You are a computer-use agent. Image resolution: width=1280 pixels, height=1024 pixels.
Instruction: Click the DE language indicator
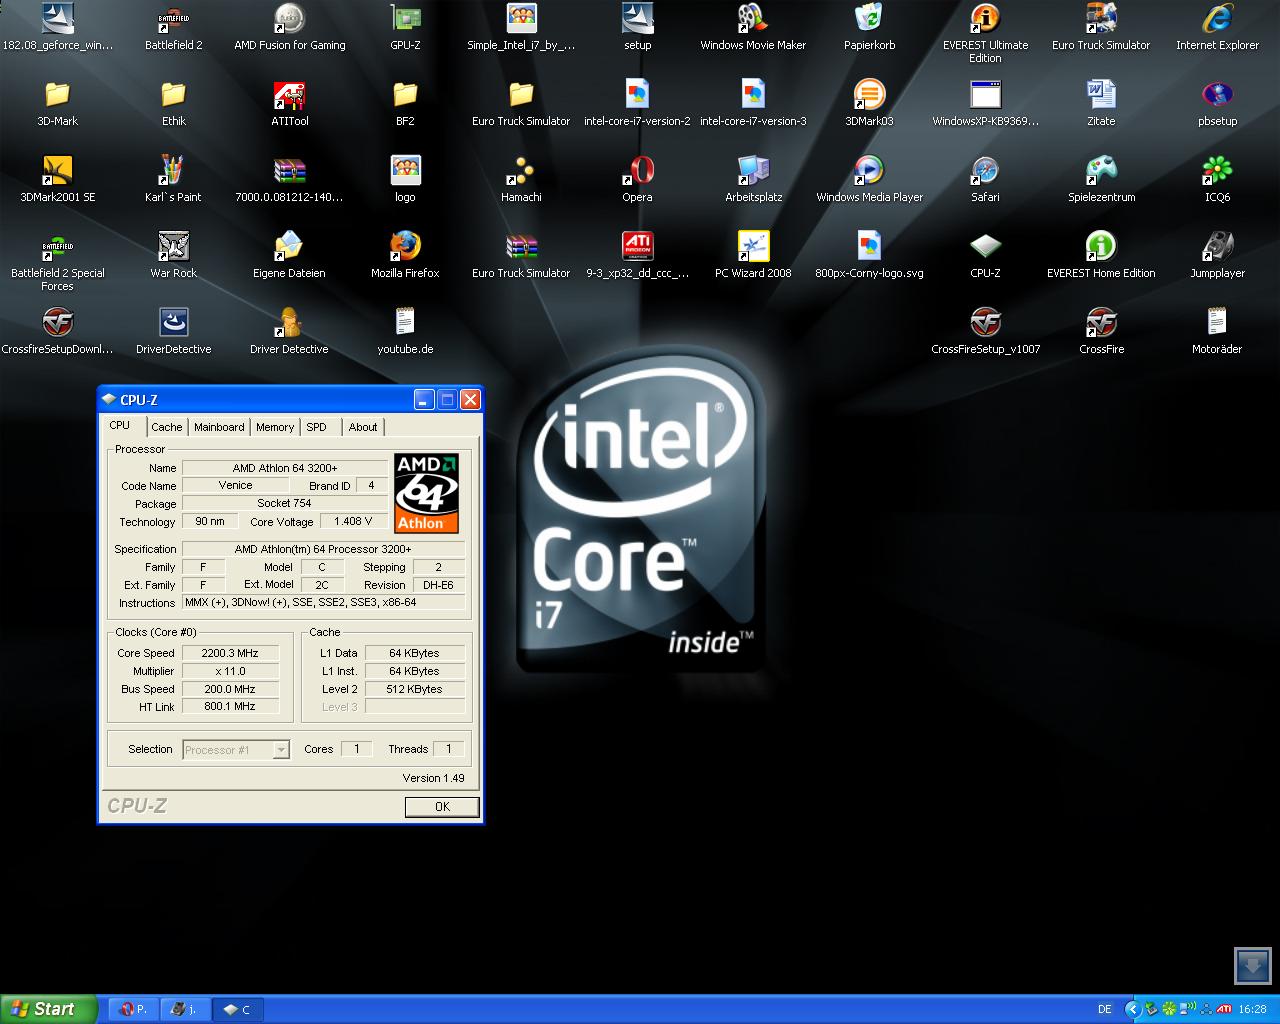coord(1104,1010)
